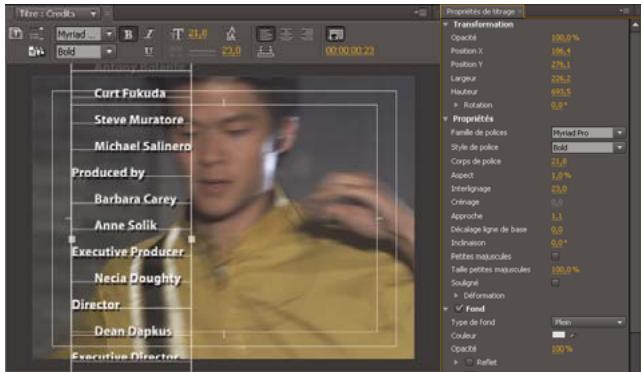642x373 pixels.
Task: Click the Fond Opacité 100 % value
Action: coord(562,349)
